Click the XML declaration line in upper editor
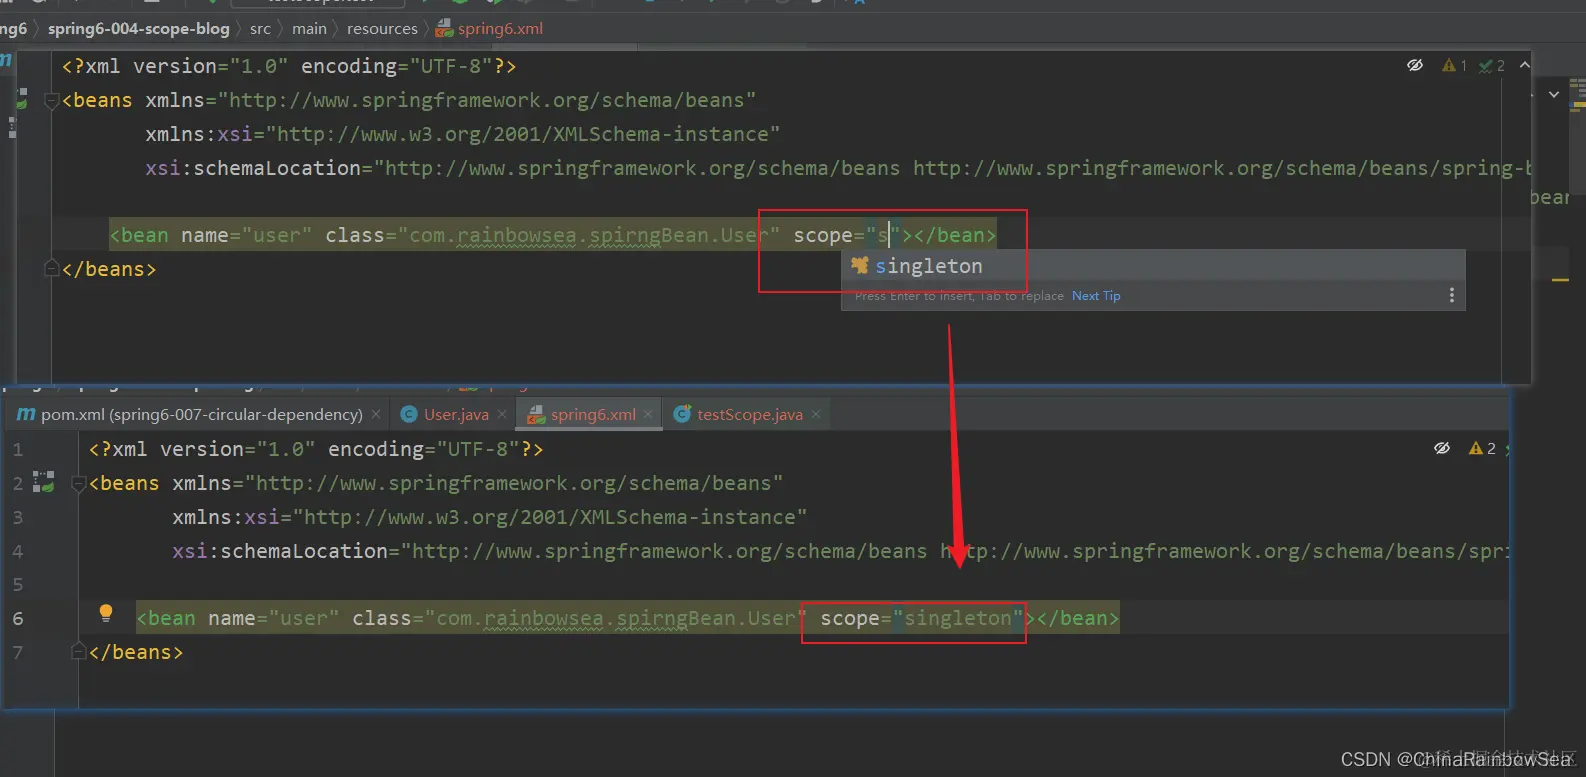Image resolution: width=1586 pixels, height=777 pixels. tap(289, 66)
